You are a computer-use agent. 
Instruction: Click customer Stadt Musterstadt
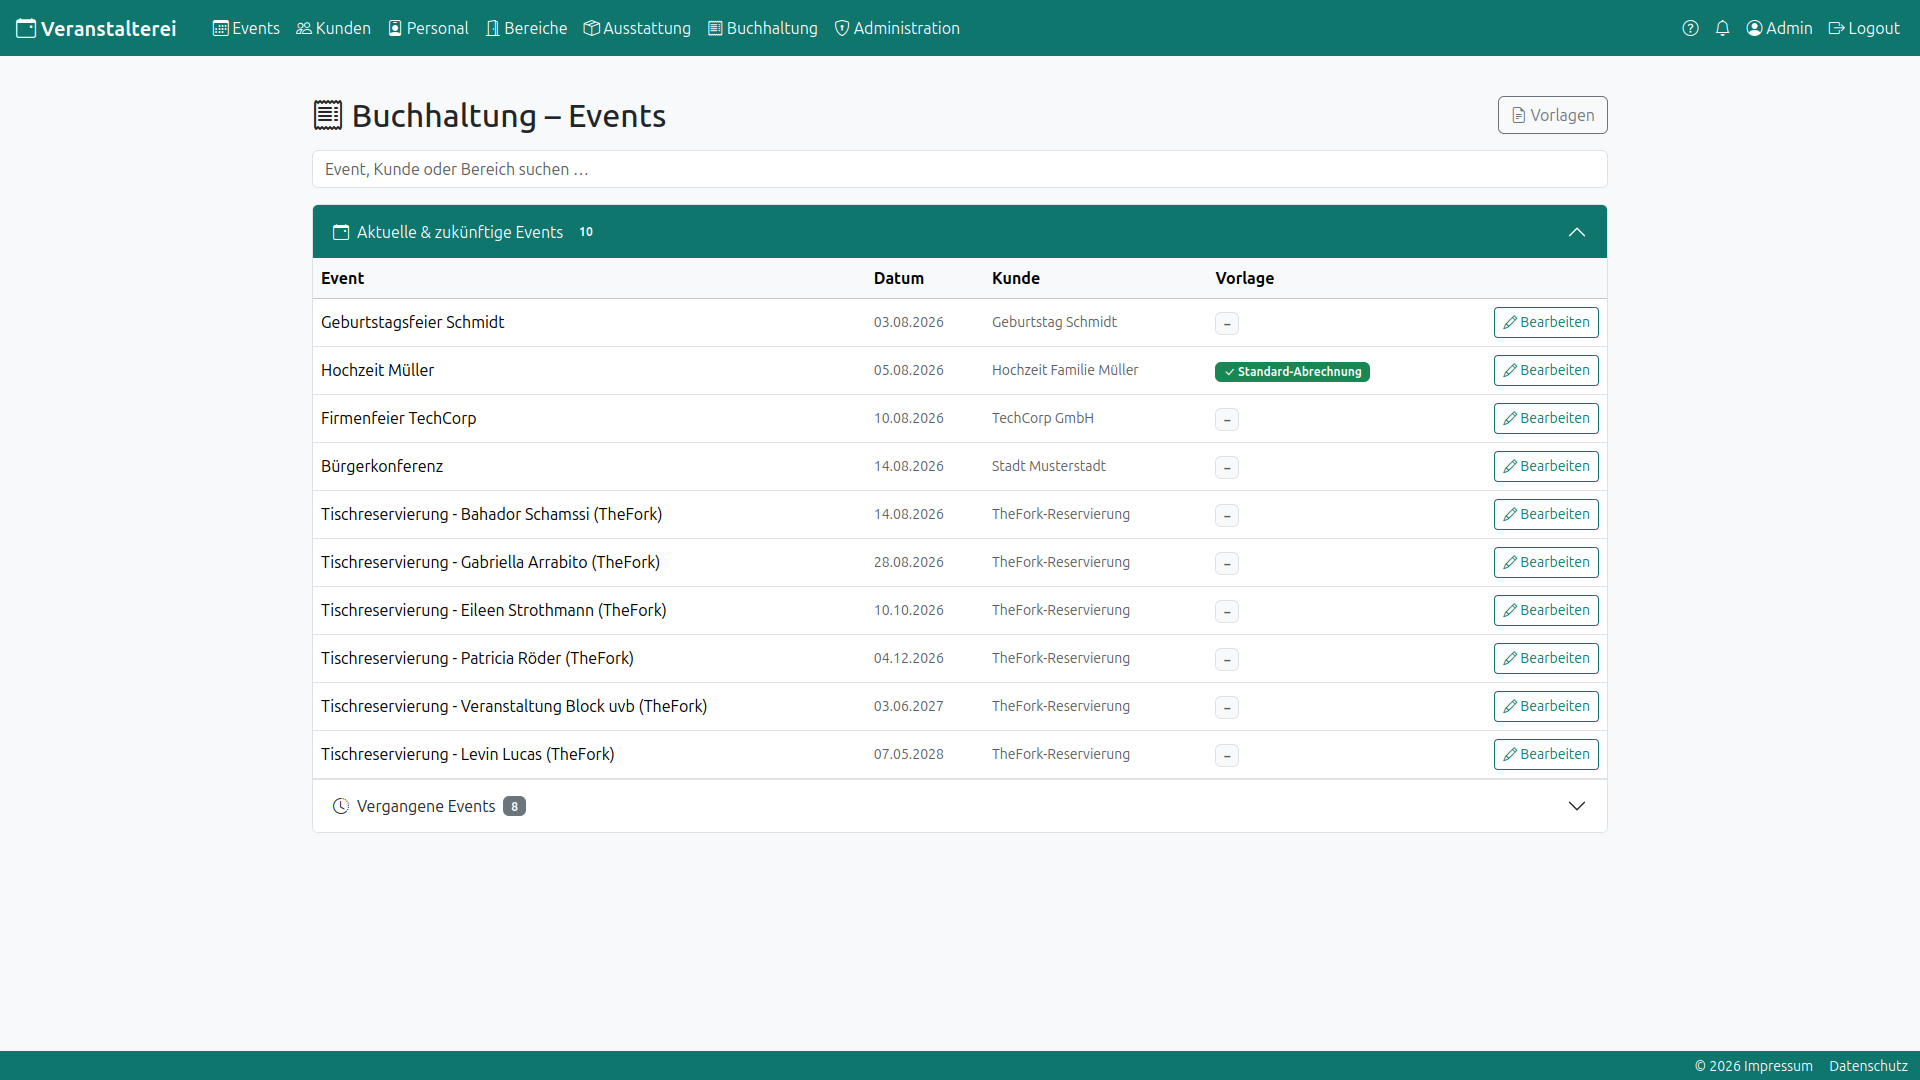coord(1049,466)
